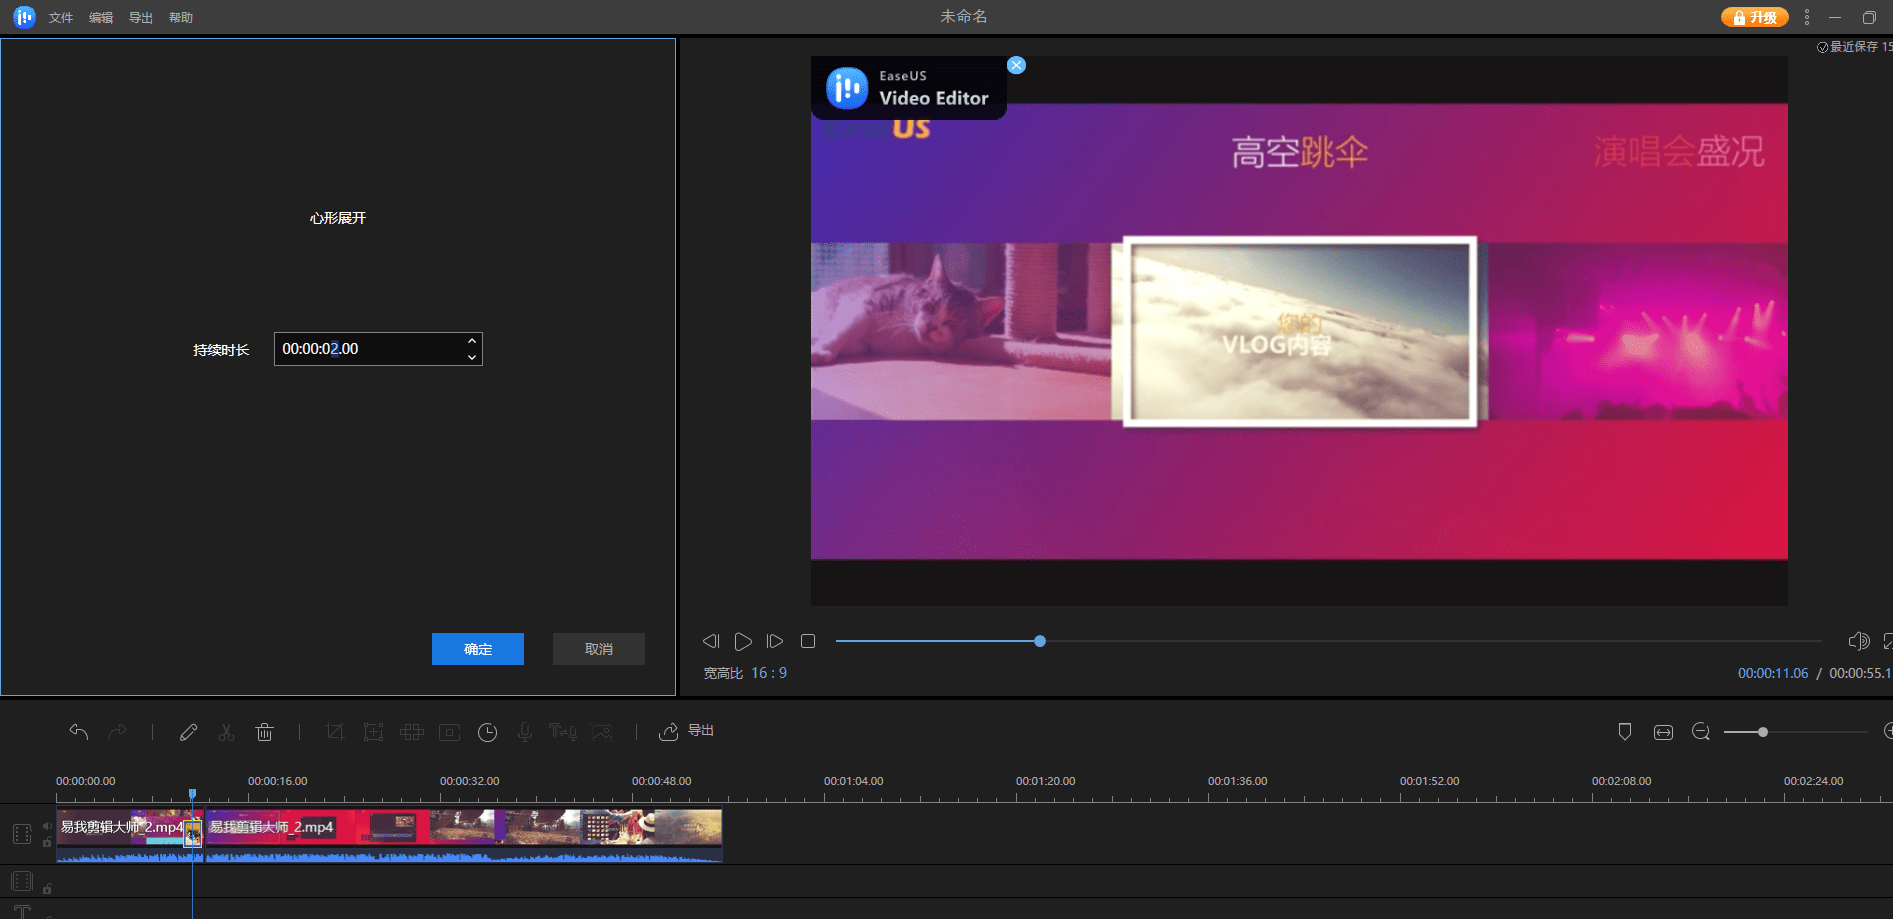Image resolution: width=1893 pixels, height=919 pixels.
Task: Delete clip with the trash icon
Action: coord(264,732)
